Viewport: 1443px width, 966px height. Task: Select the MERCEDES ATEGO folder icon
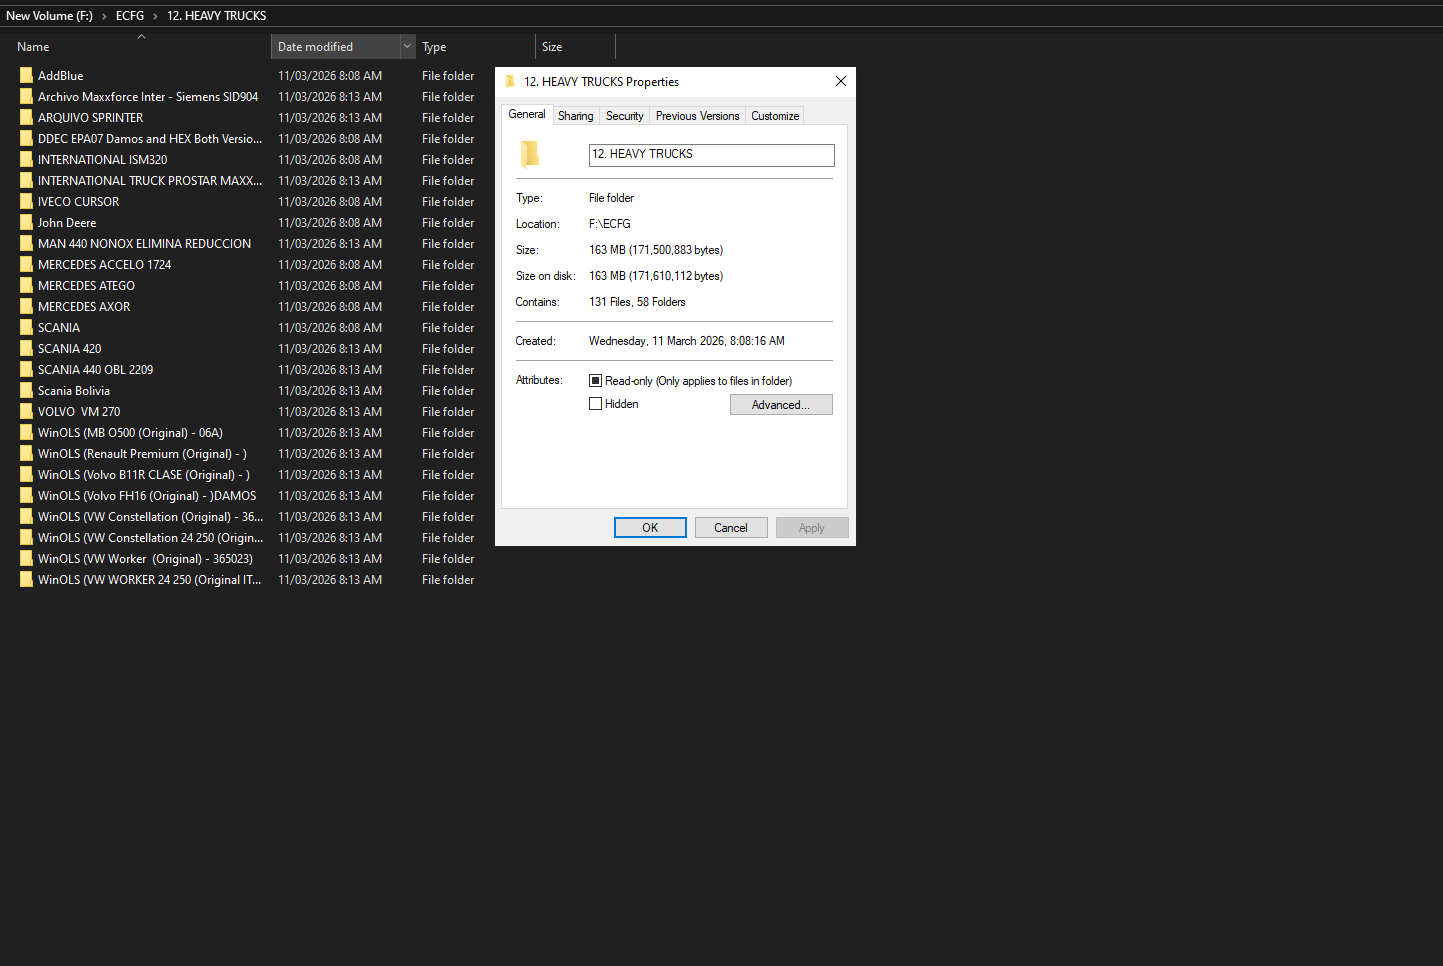point(25,285)
